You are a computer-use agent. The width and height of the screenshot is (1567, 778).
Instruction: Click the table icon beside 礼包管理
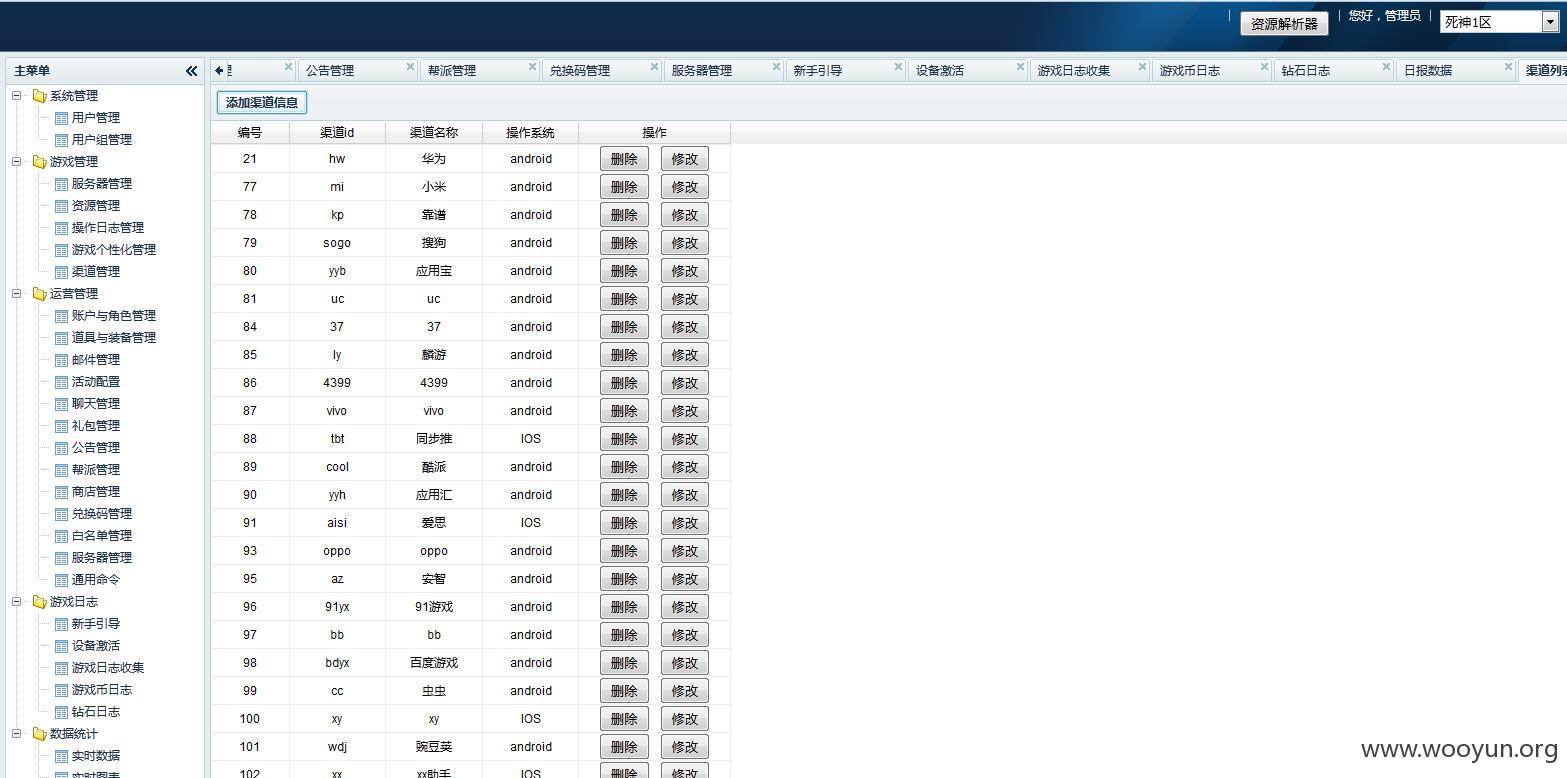[x=61, y=426]
